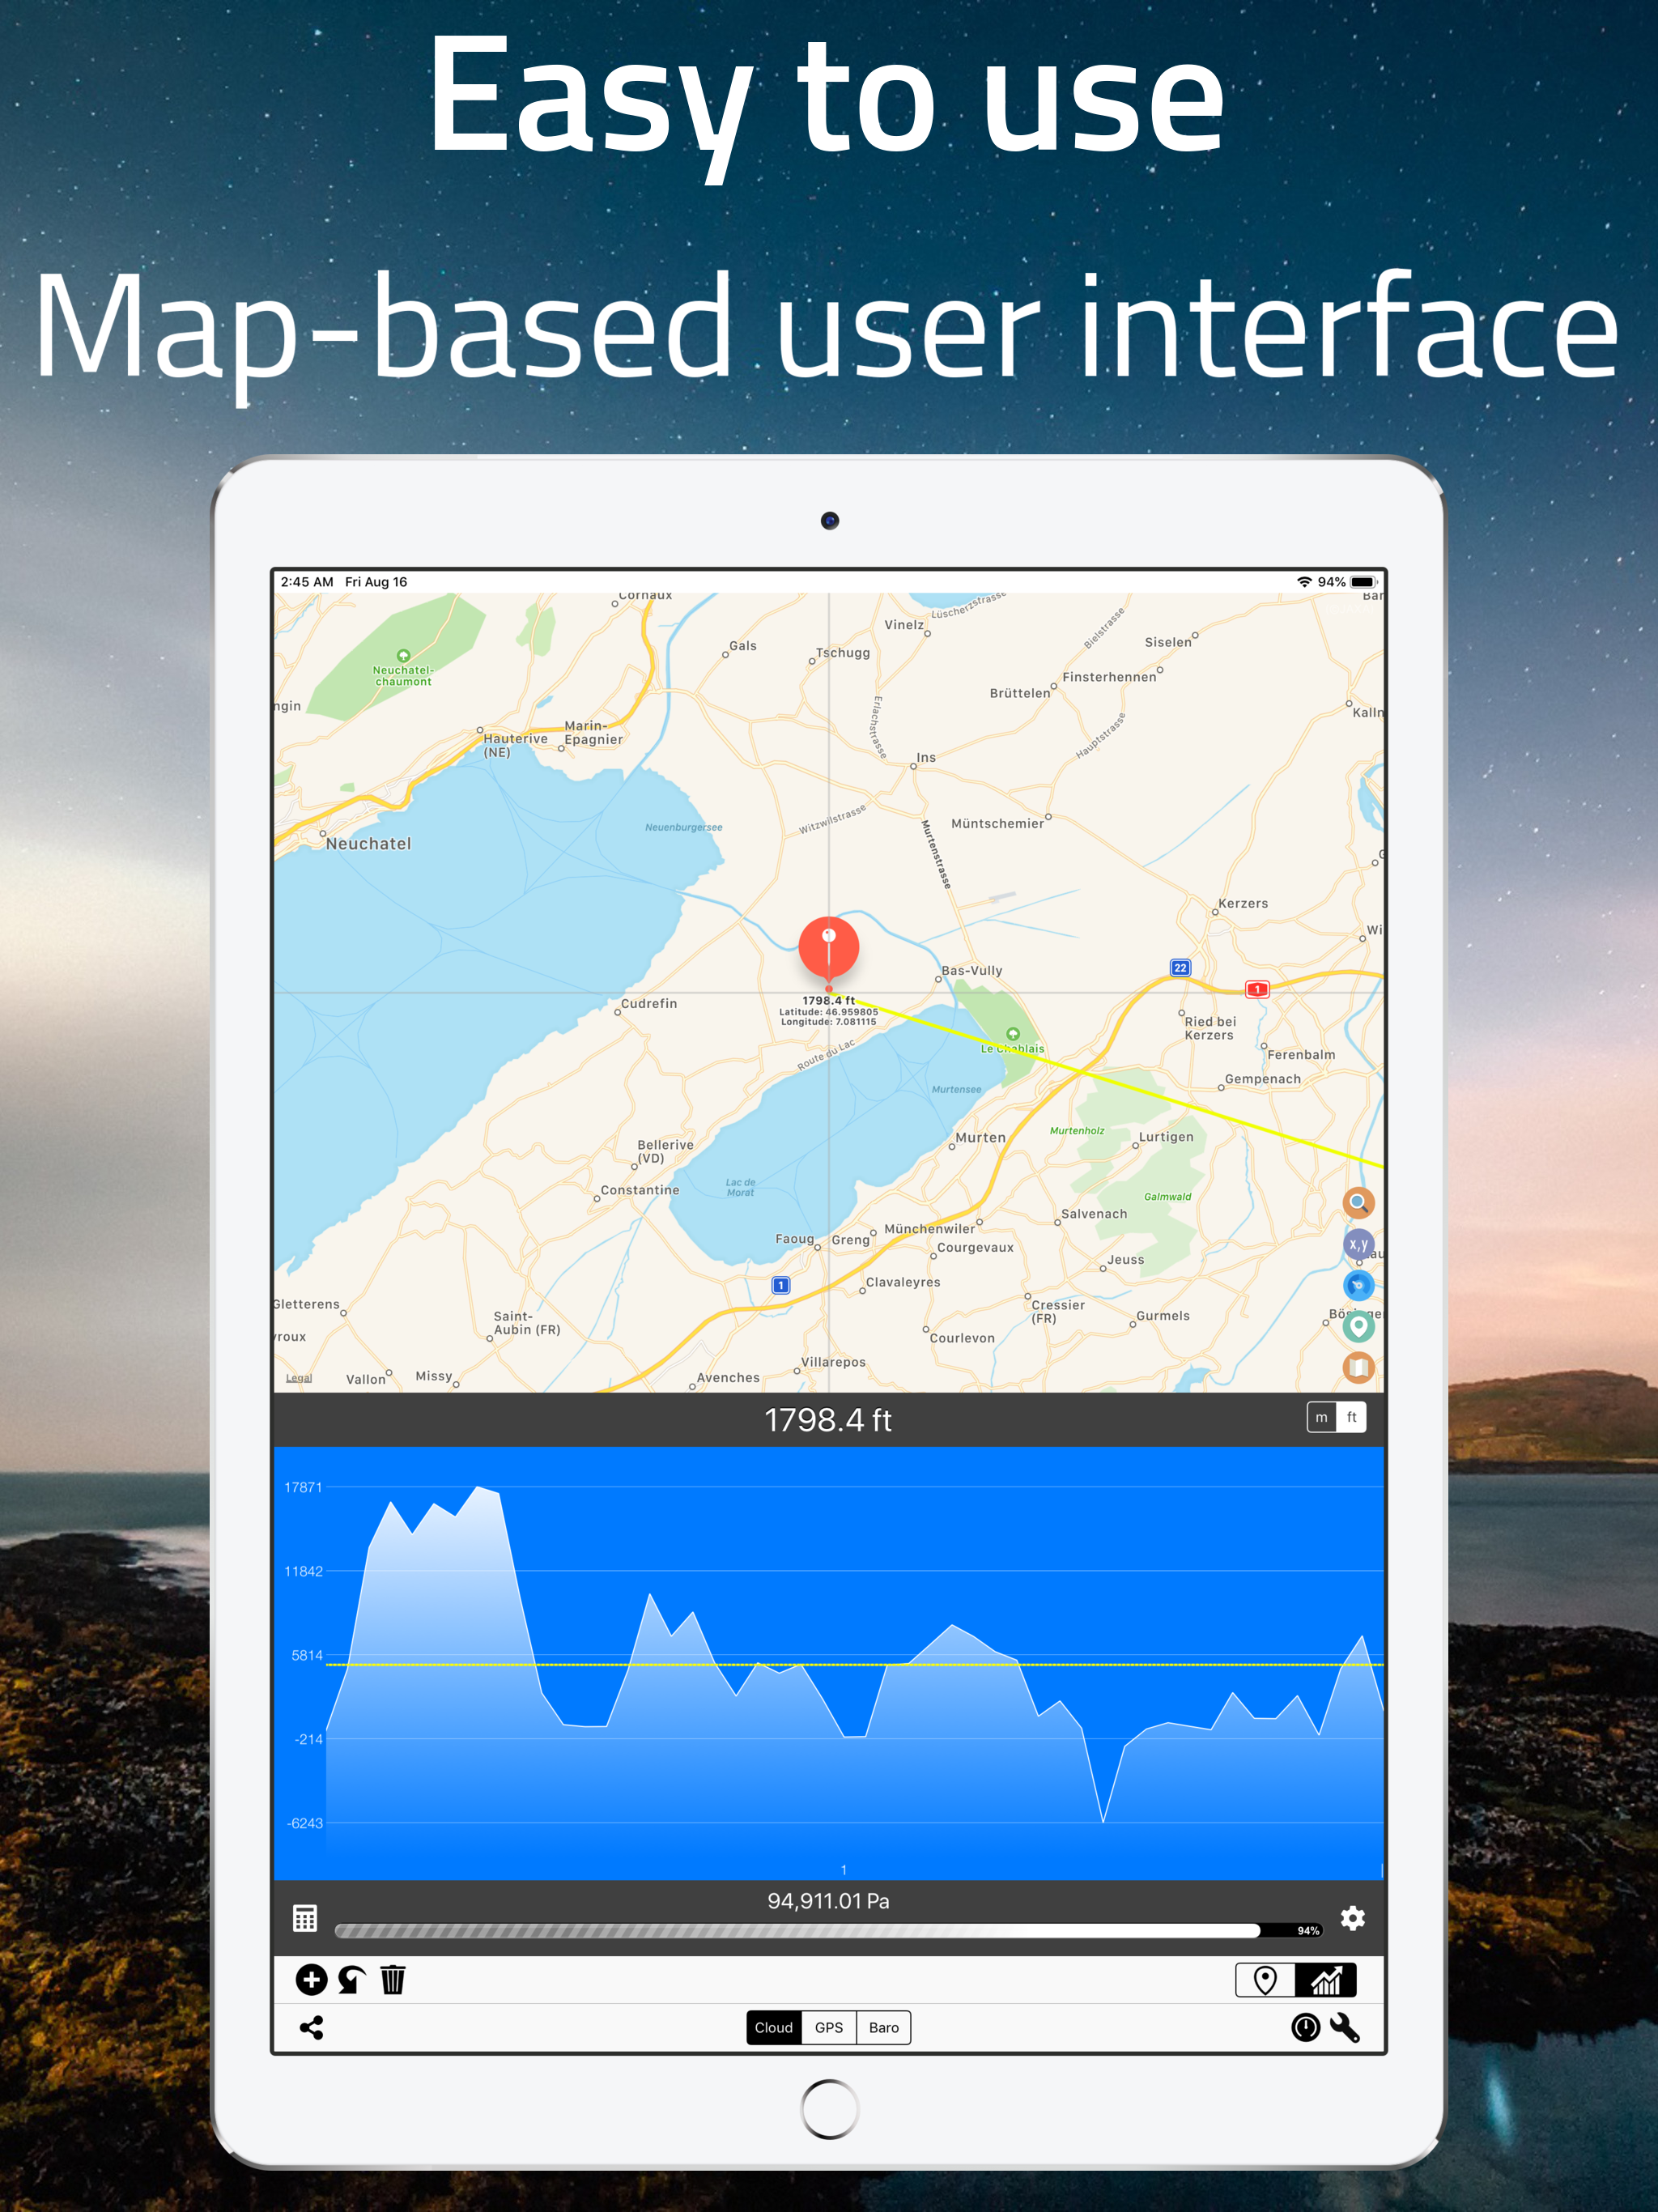
Task: Open the share menu icon
Action: [x=311, y=2027]
